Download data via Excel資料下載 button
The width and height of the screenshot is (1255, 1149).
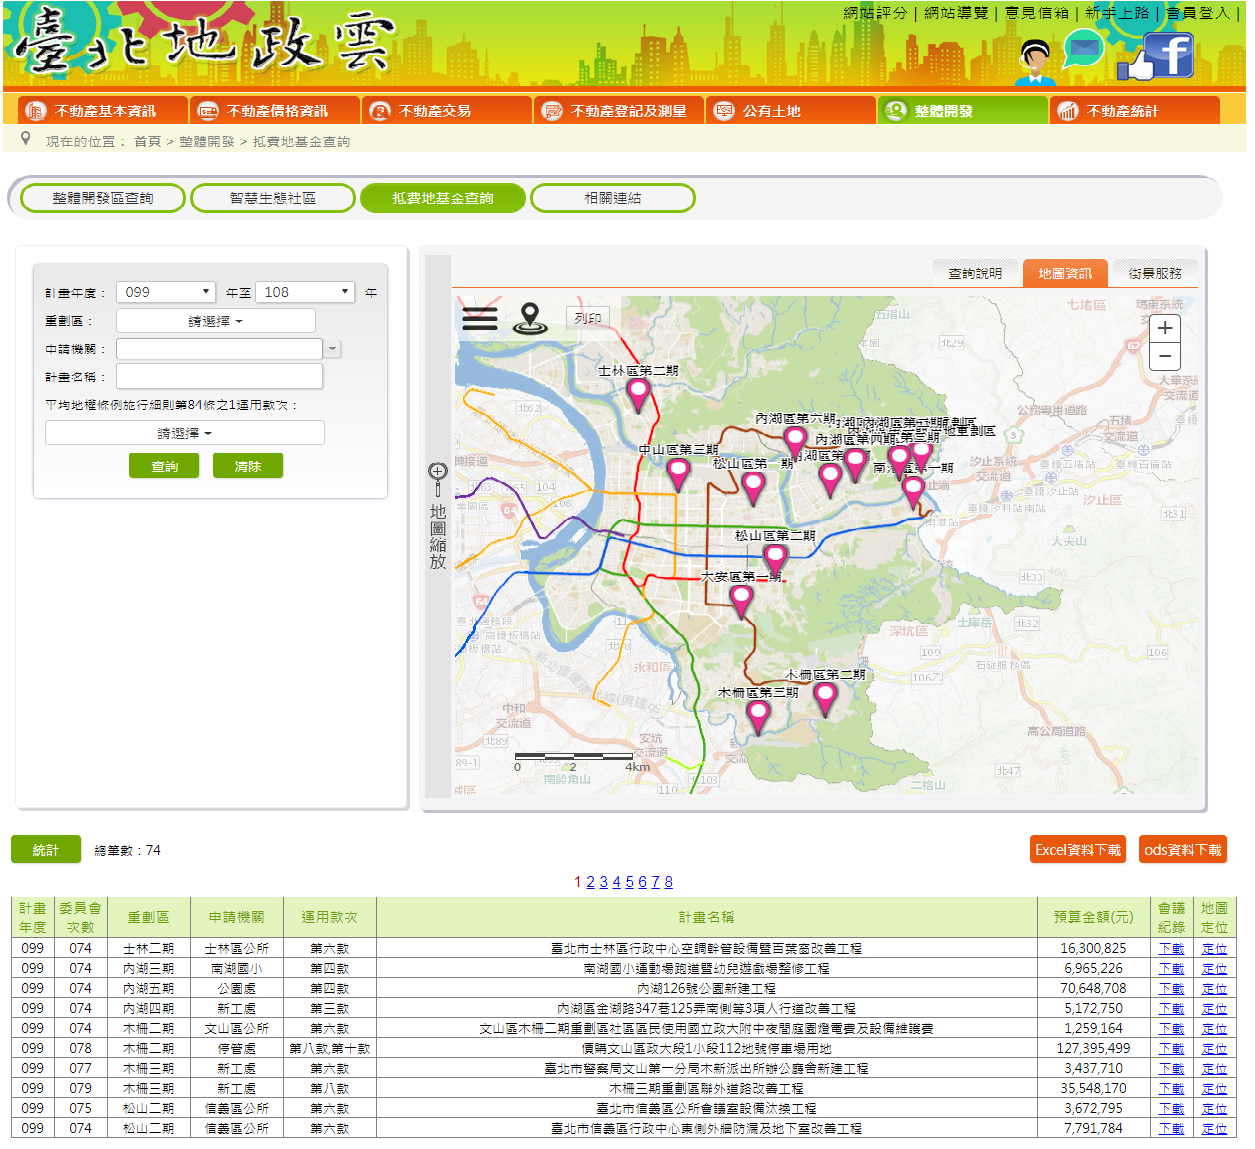[x=1077, y=850]
